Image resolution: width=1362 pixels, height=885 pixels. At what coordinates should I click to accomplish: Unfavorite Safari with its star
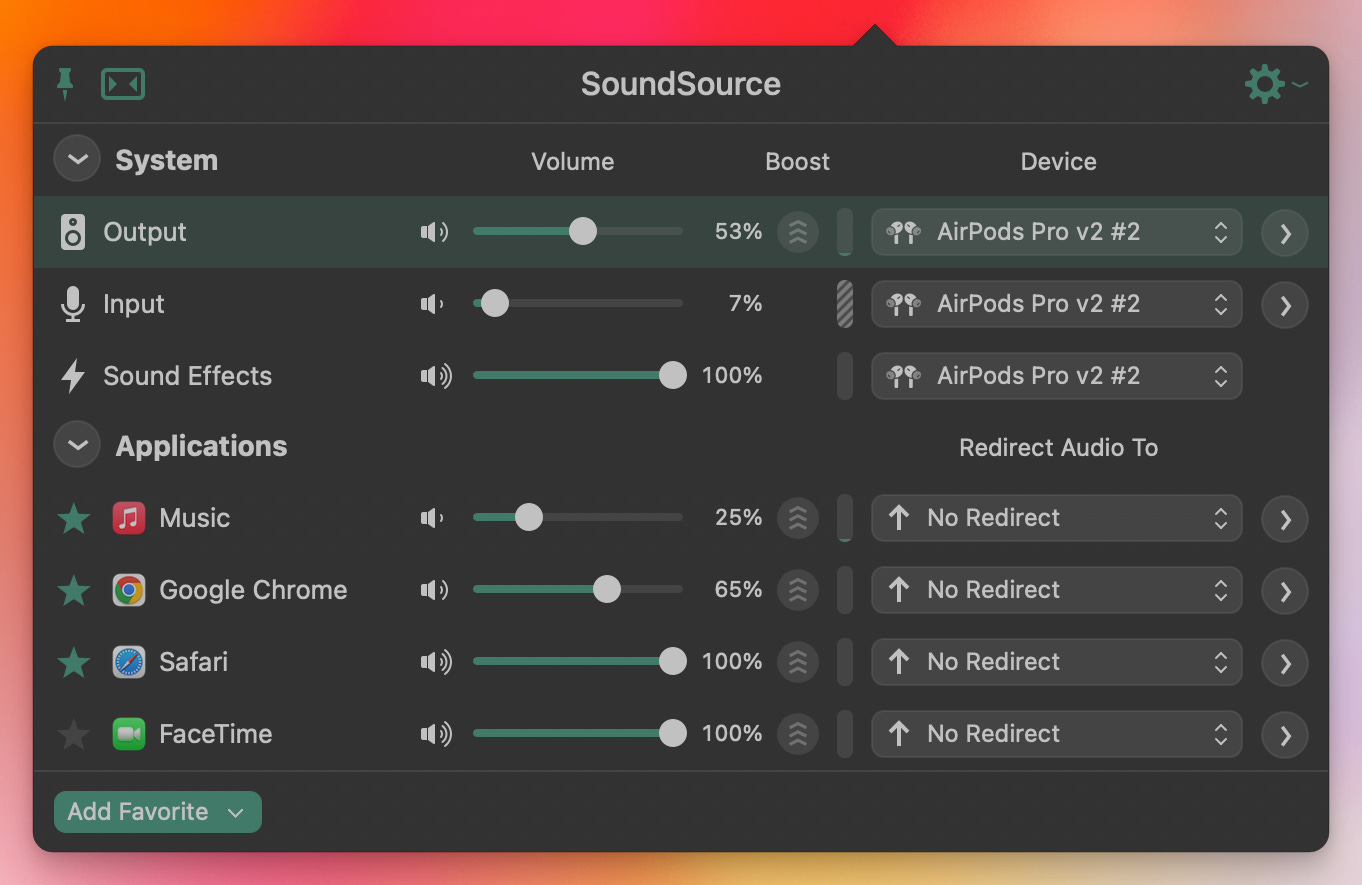tap(74, 662)
